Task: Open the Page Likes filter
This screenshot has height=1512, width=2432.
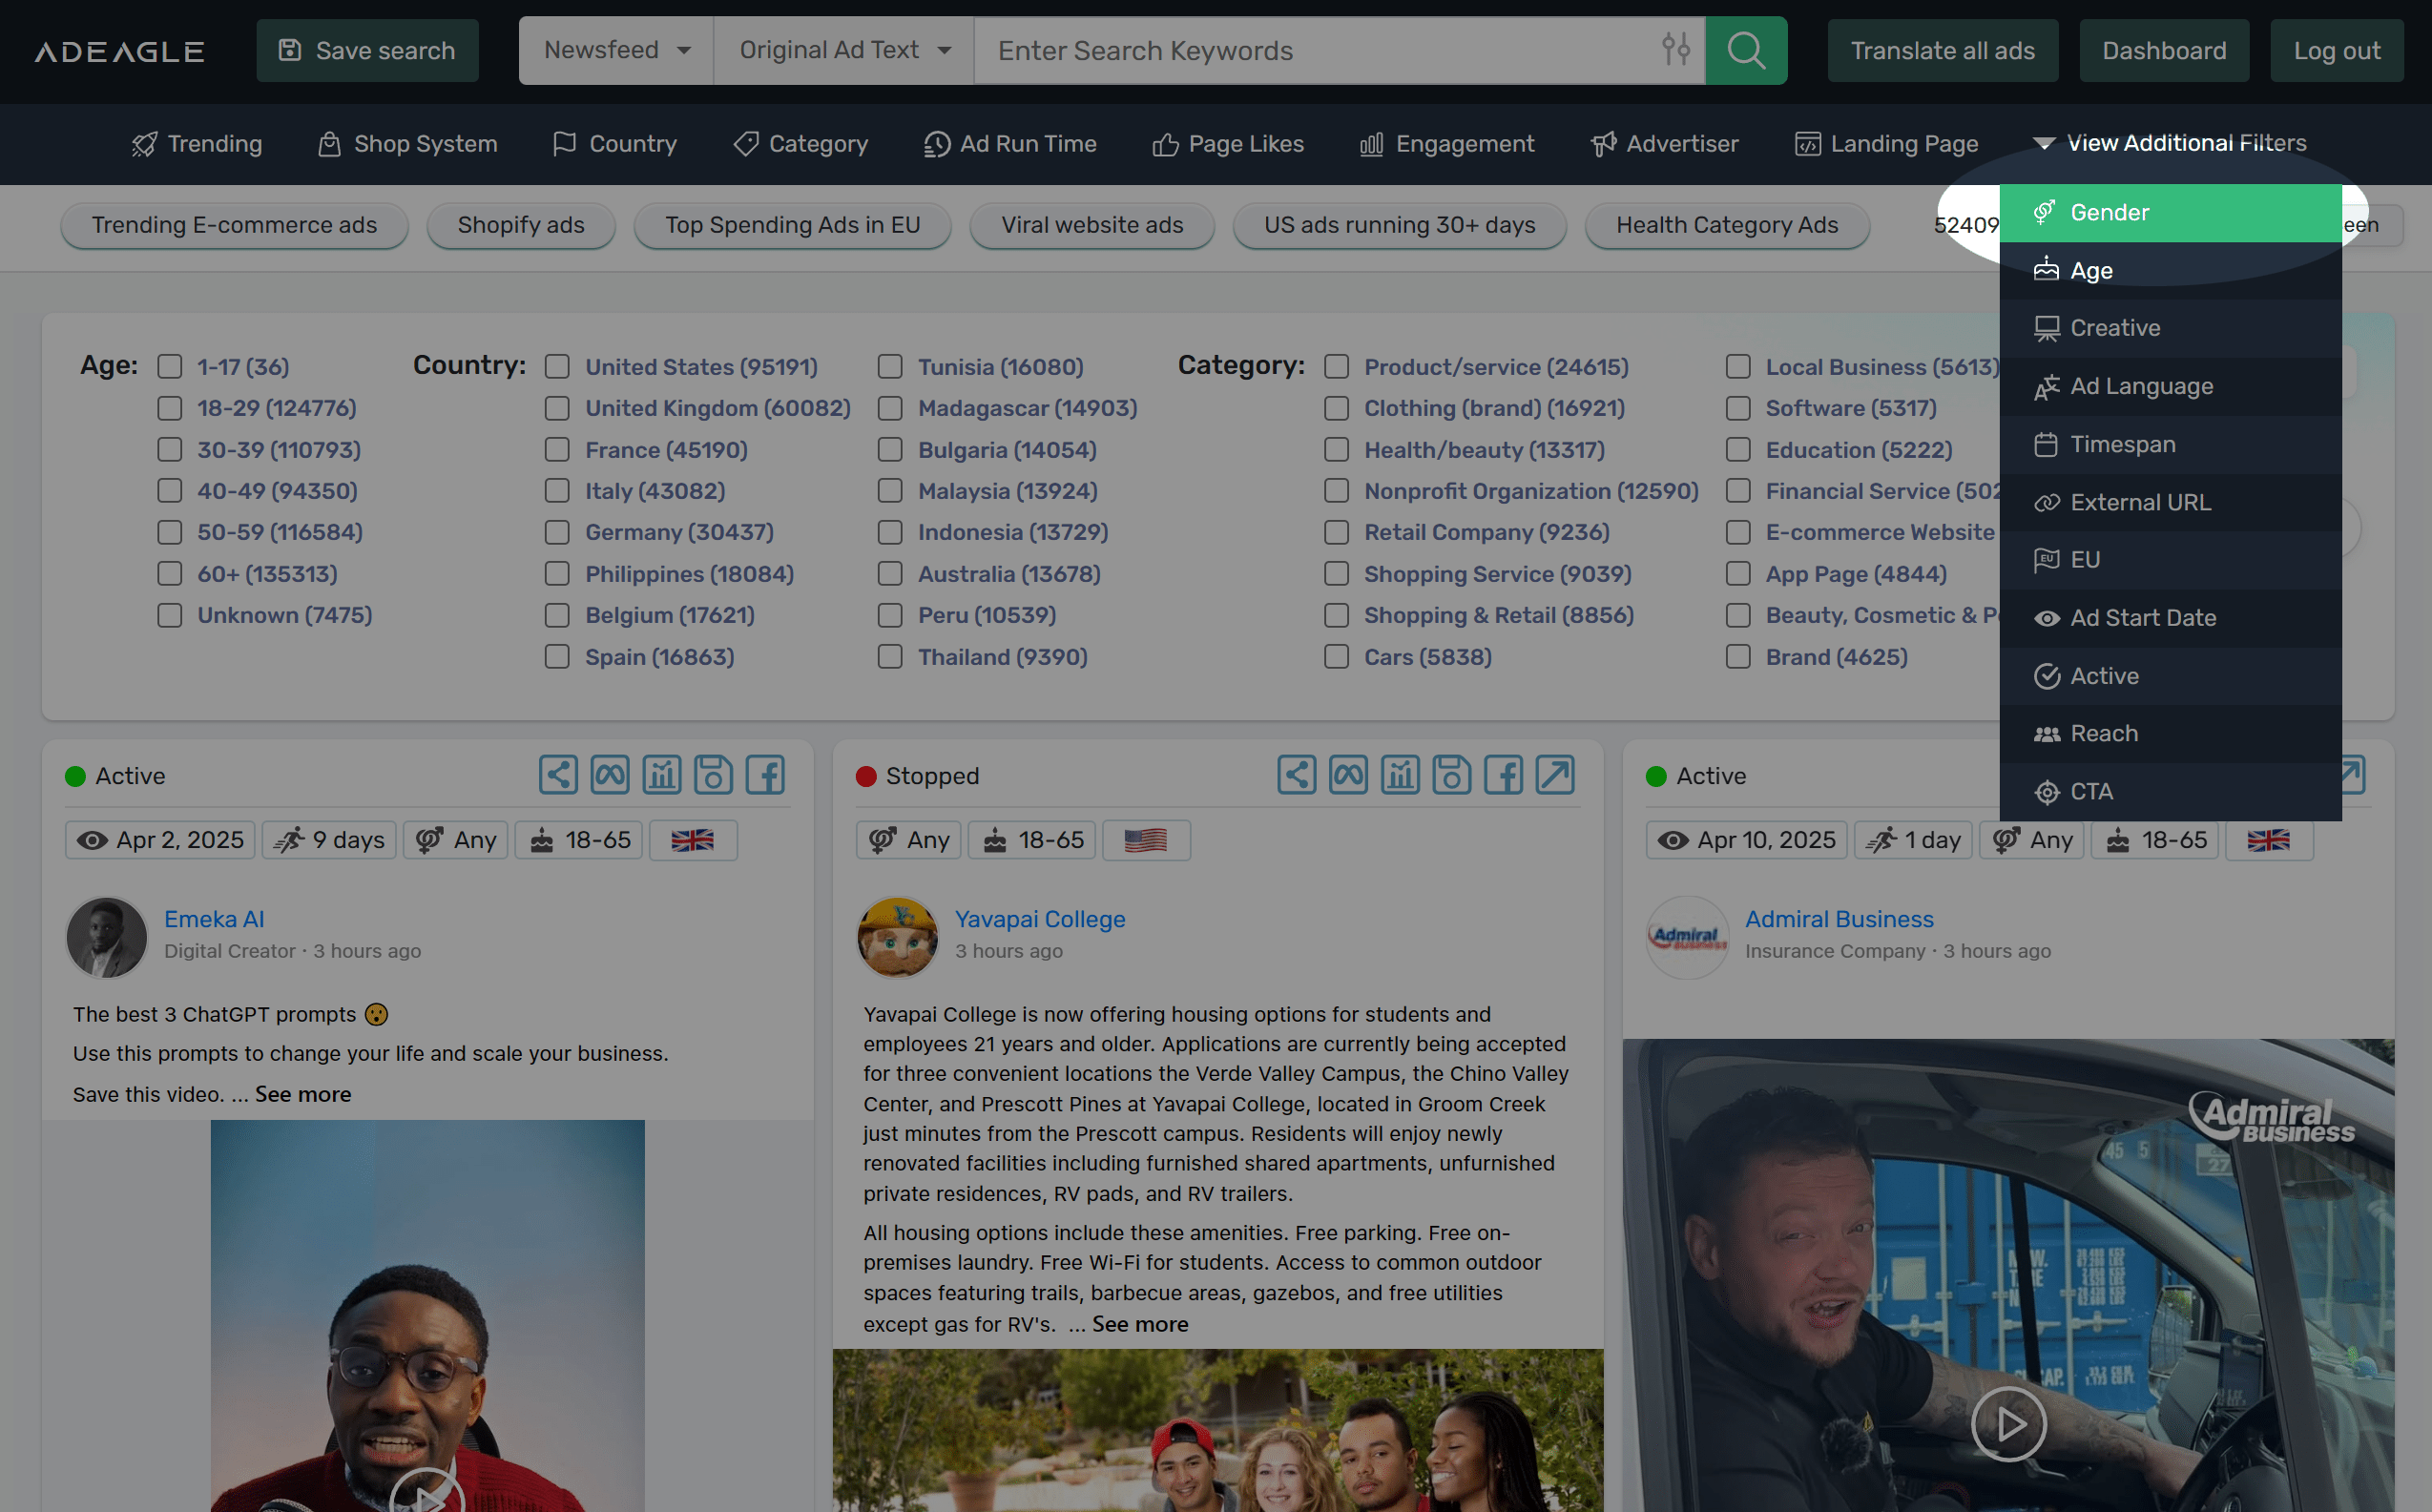Action: [1228, 144]
